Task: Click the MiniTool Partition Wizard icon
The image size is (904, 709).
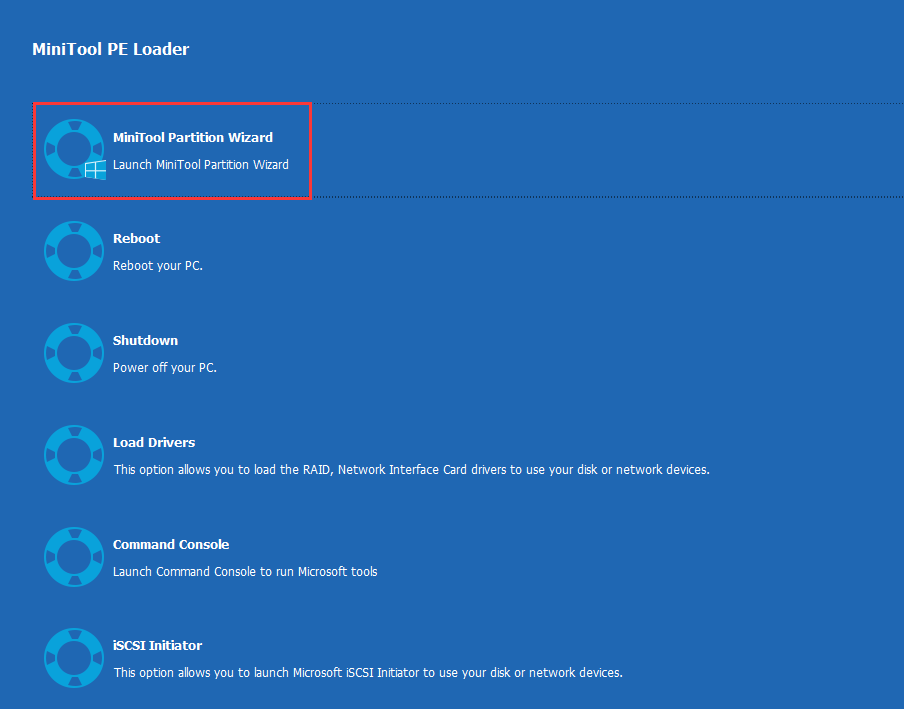Action: [x=73, y=149]
